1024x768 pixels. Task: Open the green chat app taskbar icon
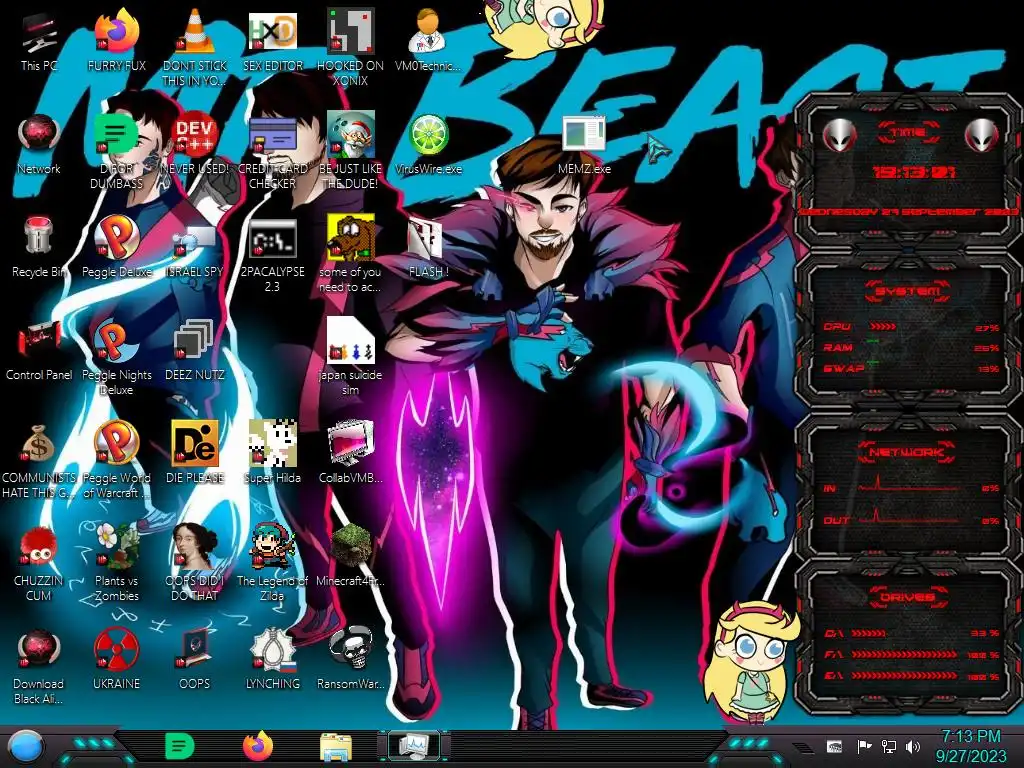[x=180, y=746]
